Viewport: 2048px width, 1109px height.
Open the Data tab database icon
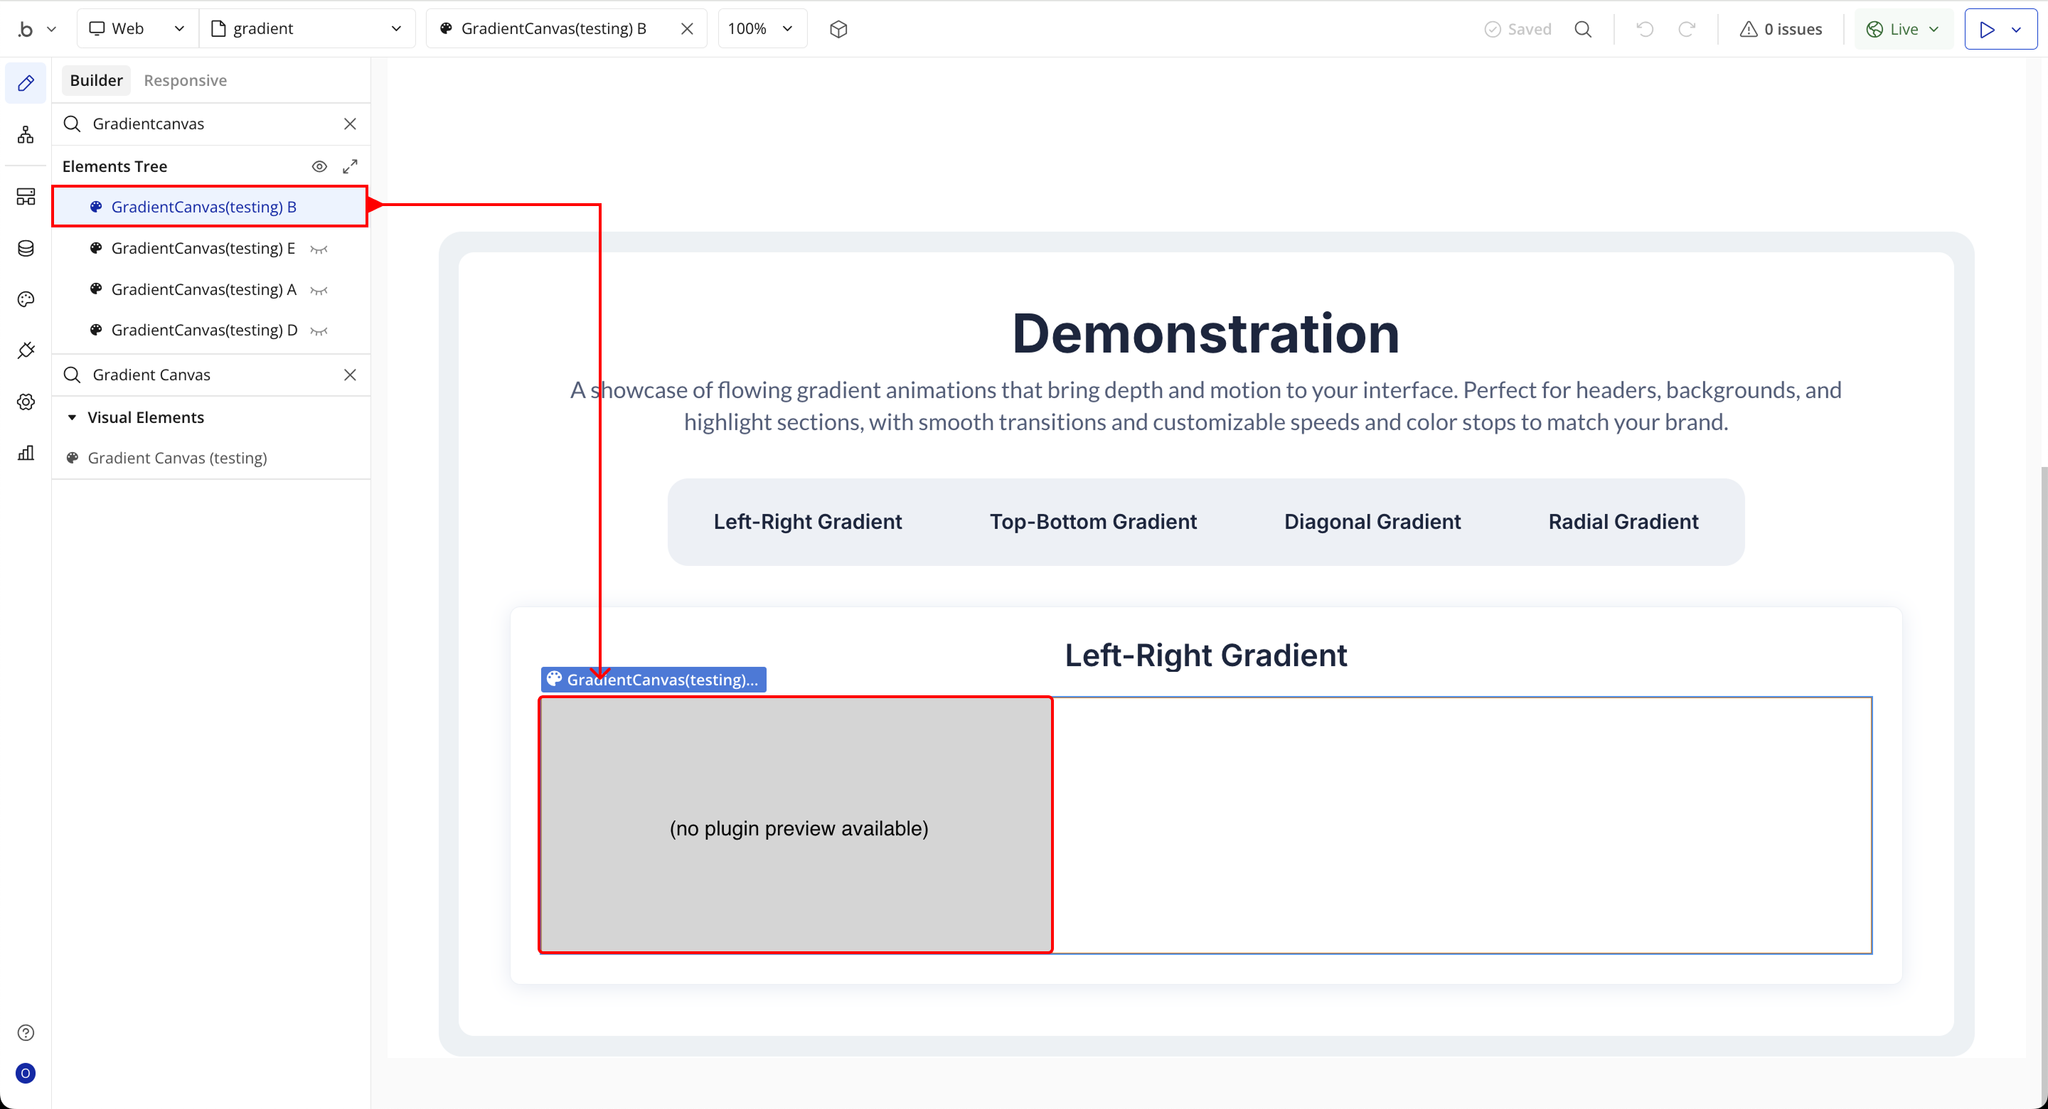(x=26, y=248)
